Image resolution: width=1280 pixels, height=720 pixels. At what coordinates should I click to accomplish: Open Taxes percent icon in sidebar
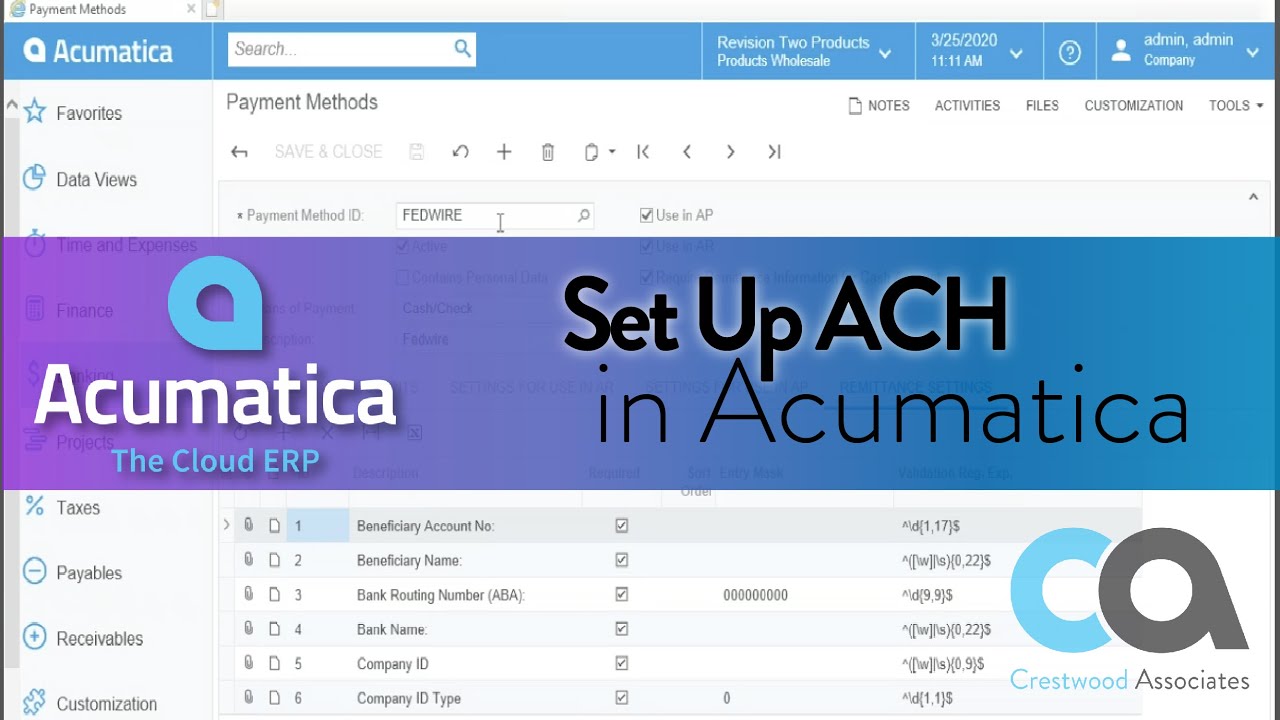[35, 506]
